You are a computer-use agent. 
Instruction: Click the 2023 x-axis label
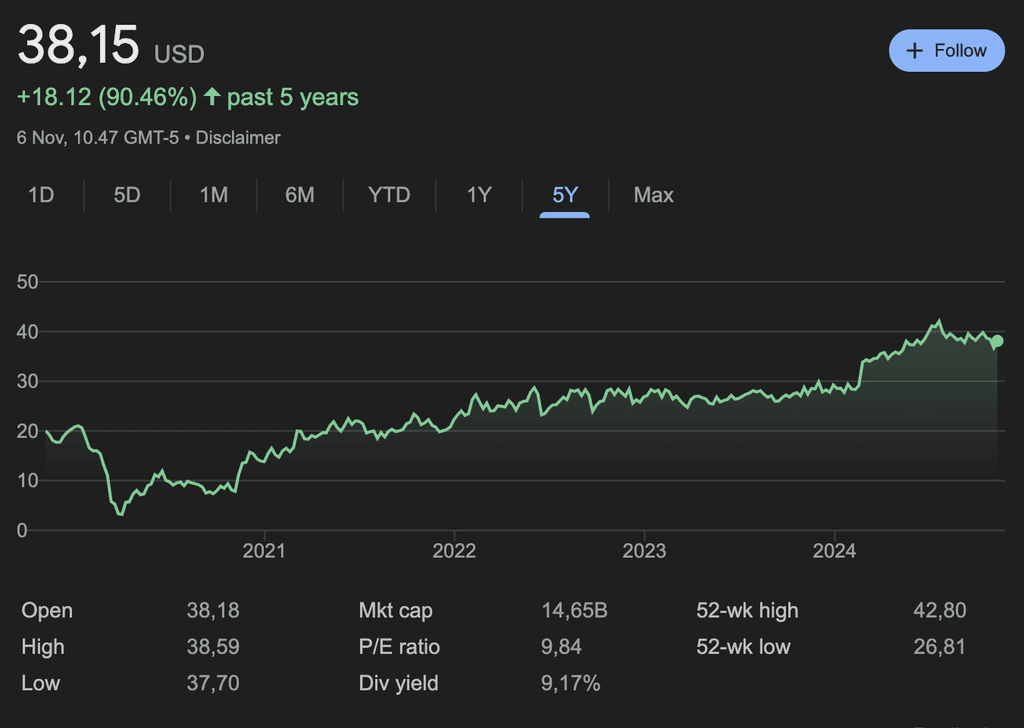[644, 551]
